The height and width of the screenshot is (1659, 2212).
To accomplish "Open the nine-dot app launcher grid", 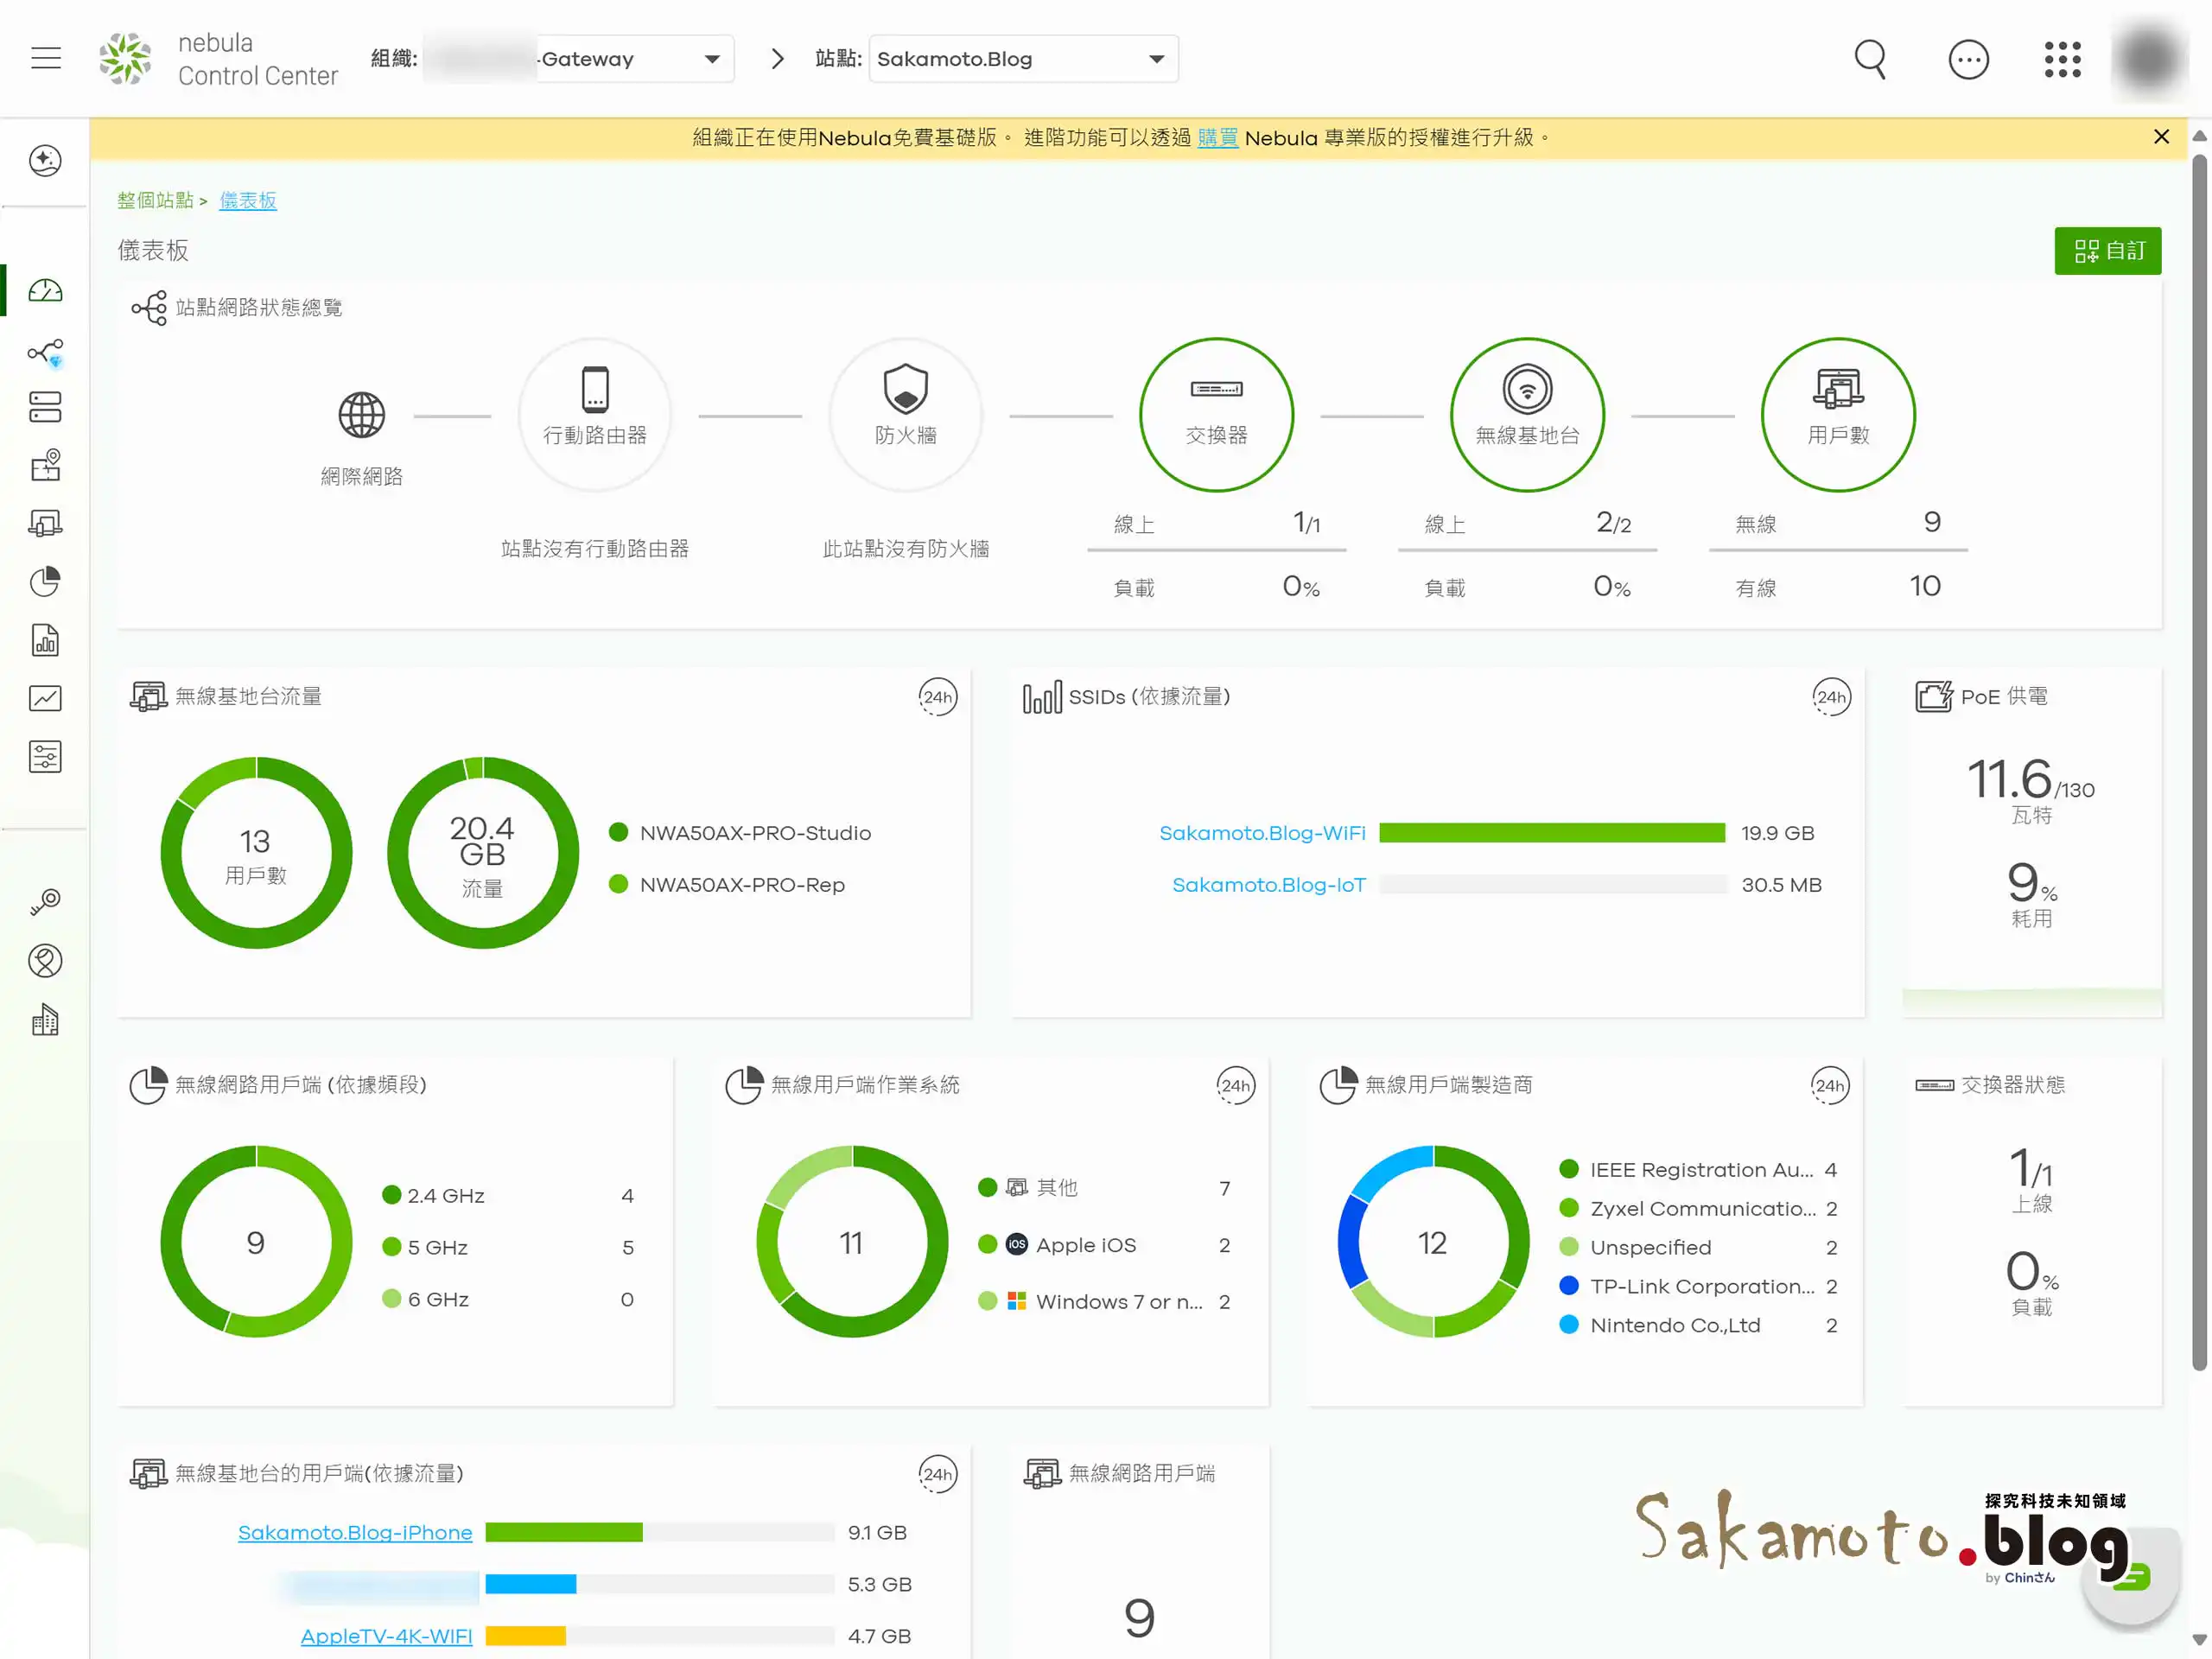I will (x=2062, y=59).
